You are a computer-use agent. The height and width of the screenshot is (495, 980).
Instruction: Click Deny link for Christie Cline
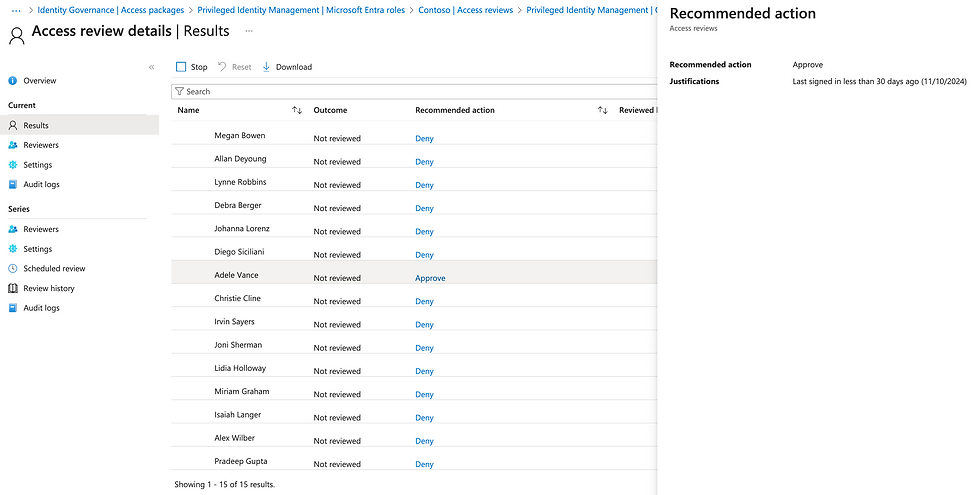tap(424, 301)
